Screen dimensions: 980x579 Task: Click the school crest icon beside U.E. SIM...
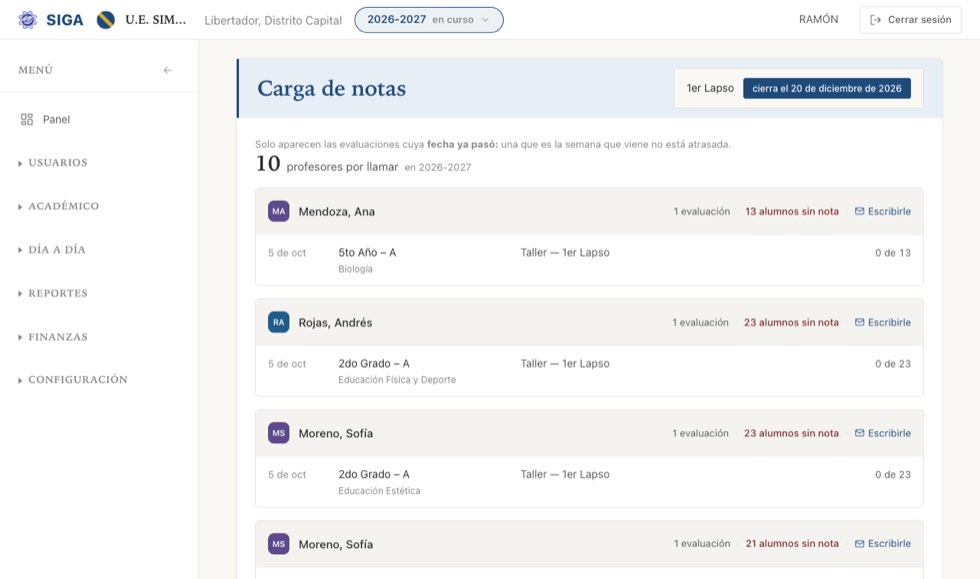point(106,20)
